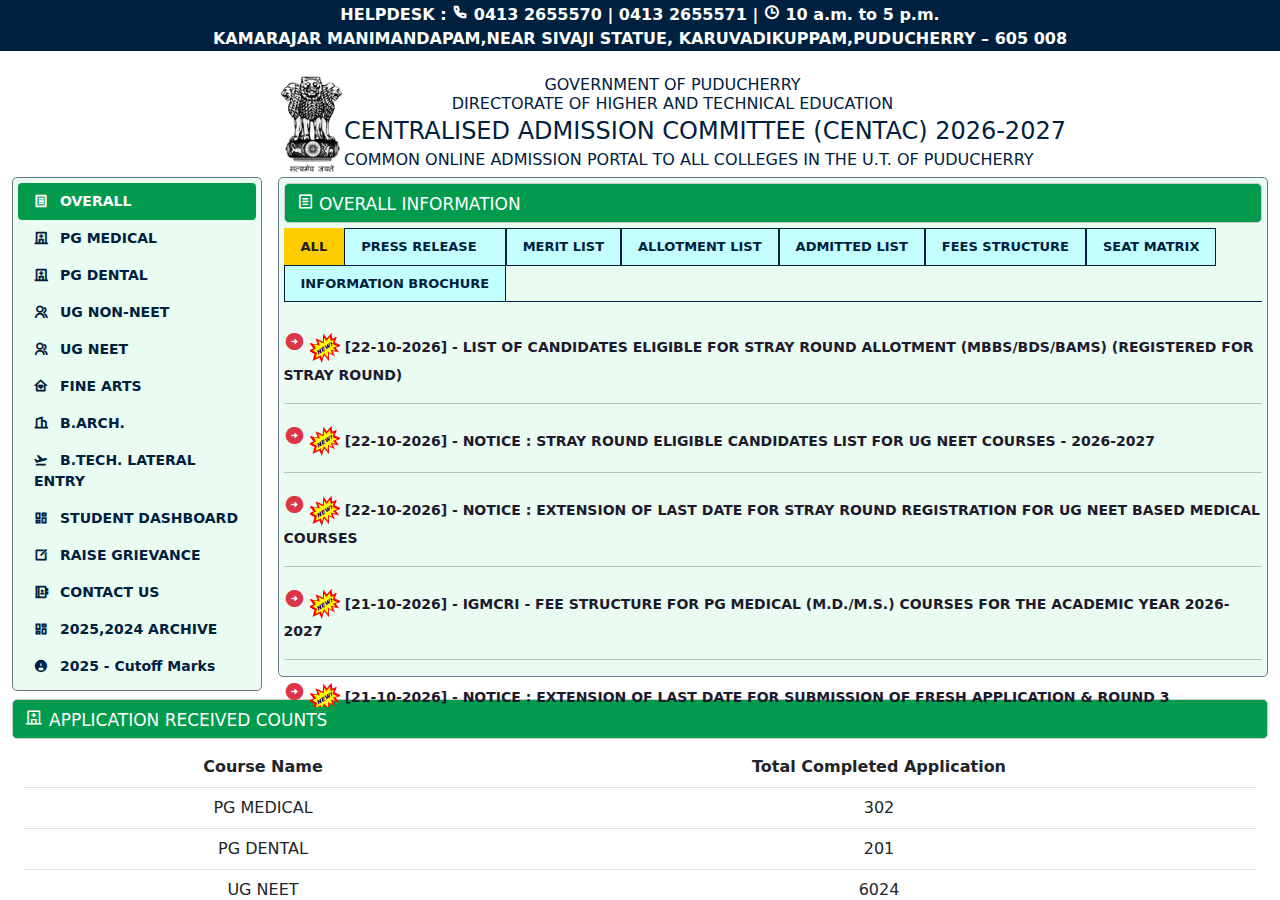The image size is (1280, 900).
Task: Open the SEAT MATRIX tab
Action: [x=1151, y=247]
